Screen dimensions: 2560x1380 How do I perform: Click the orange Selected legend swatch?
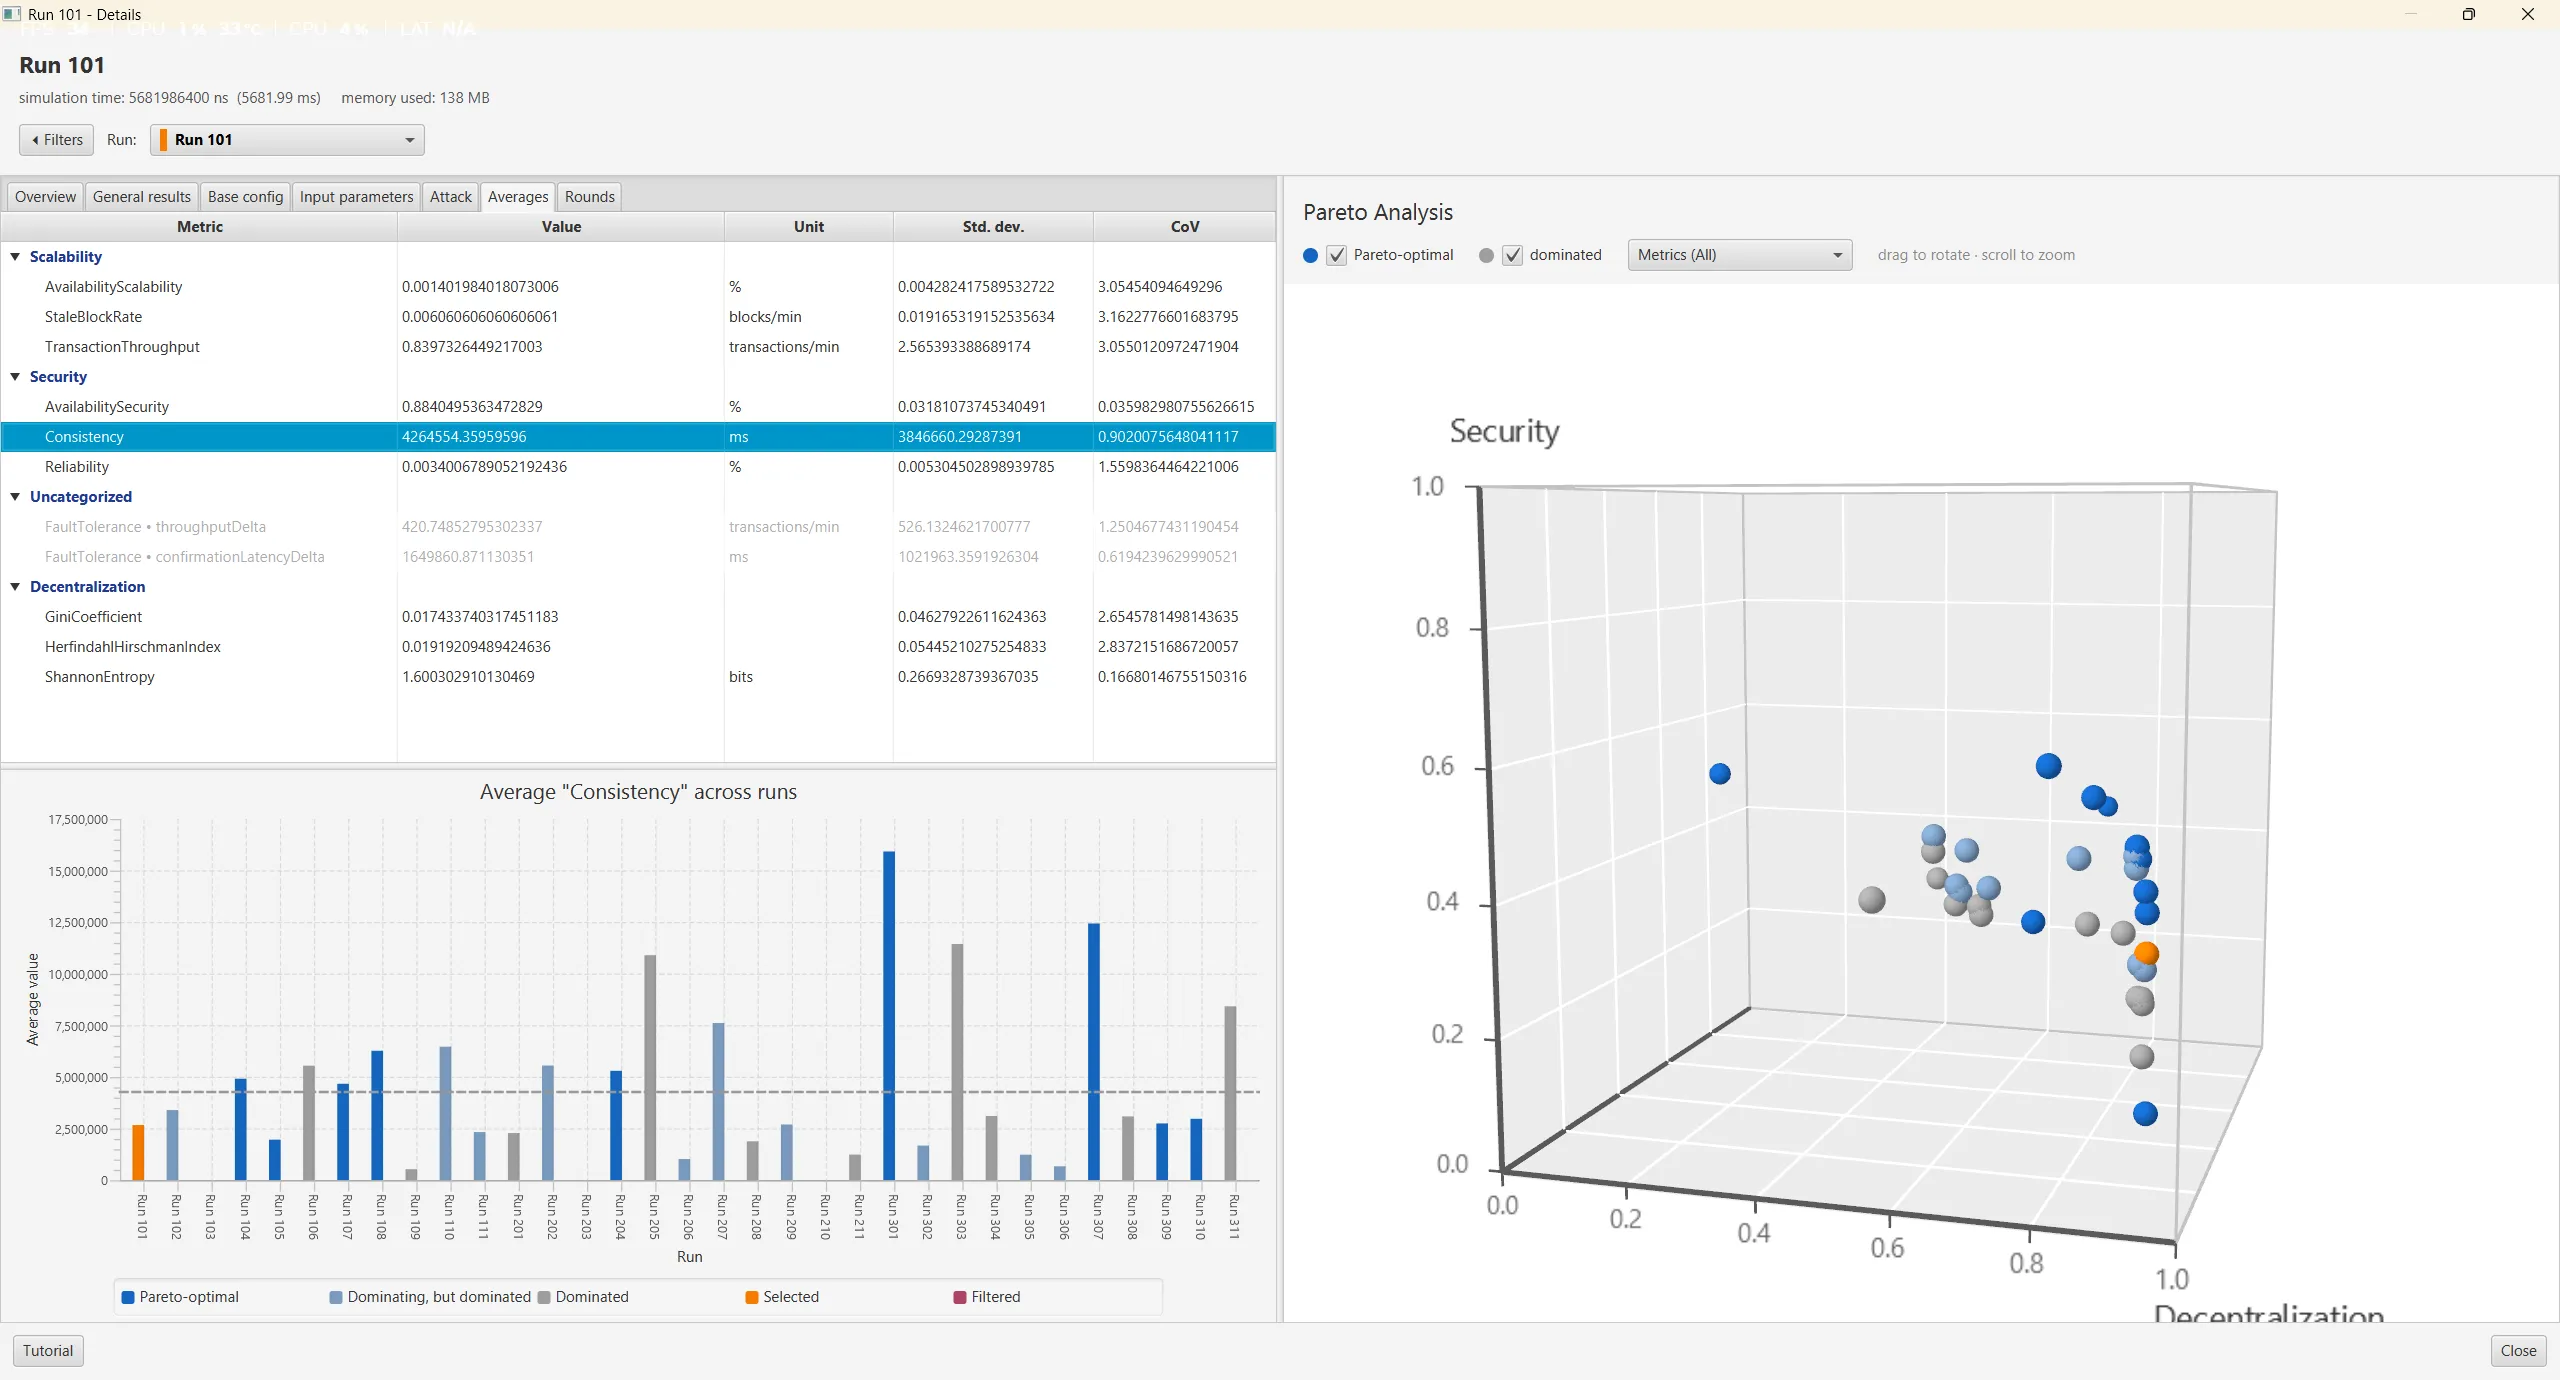coord(752,1298)
